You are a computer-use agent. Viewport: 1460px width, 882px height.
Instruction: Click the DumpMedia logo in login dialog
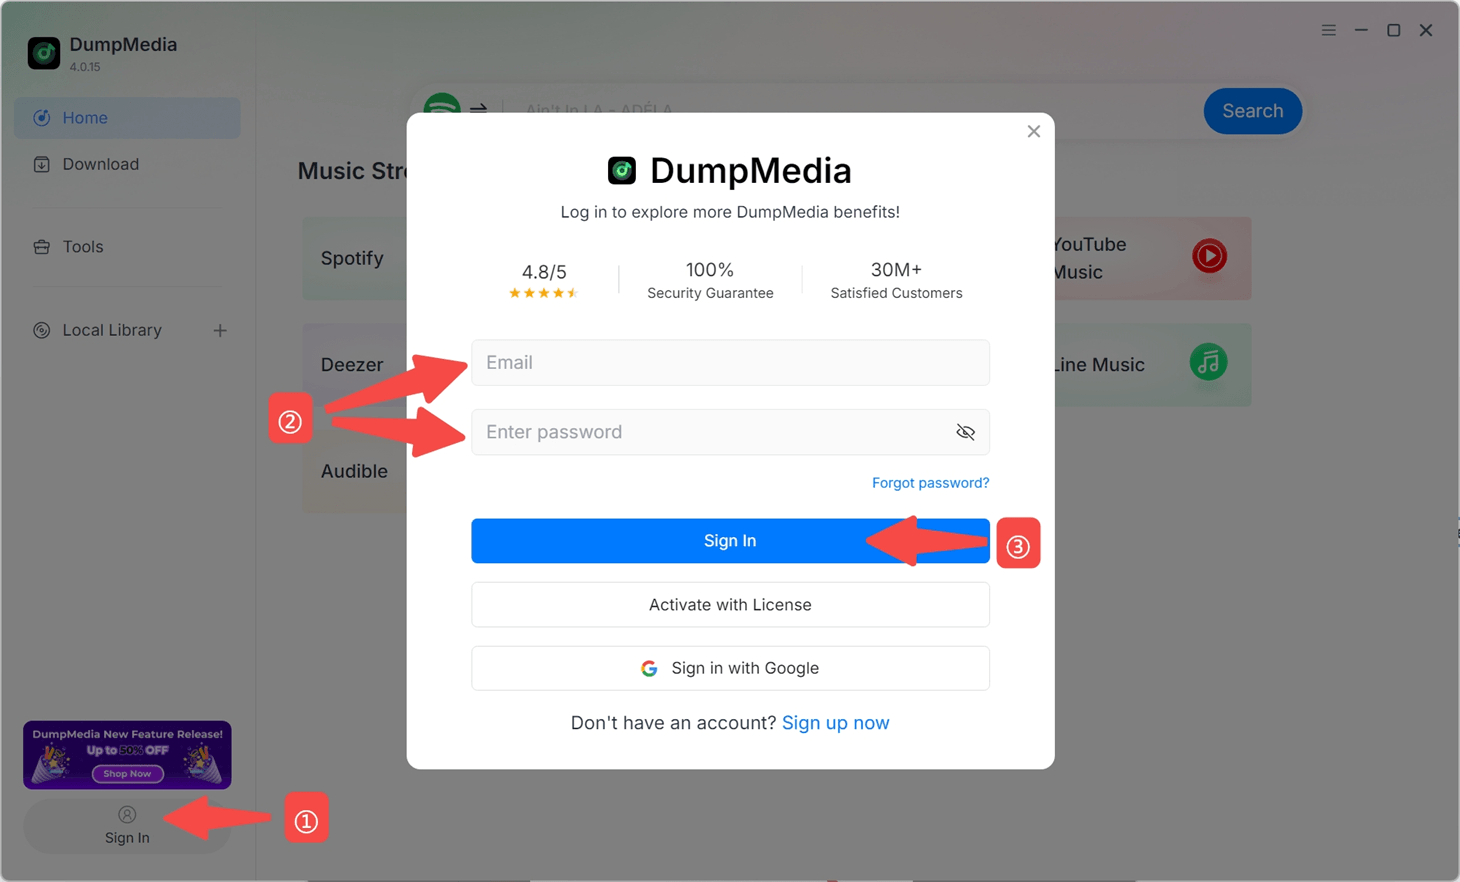pos(621,170)
